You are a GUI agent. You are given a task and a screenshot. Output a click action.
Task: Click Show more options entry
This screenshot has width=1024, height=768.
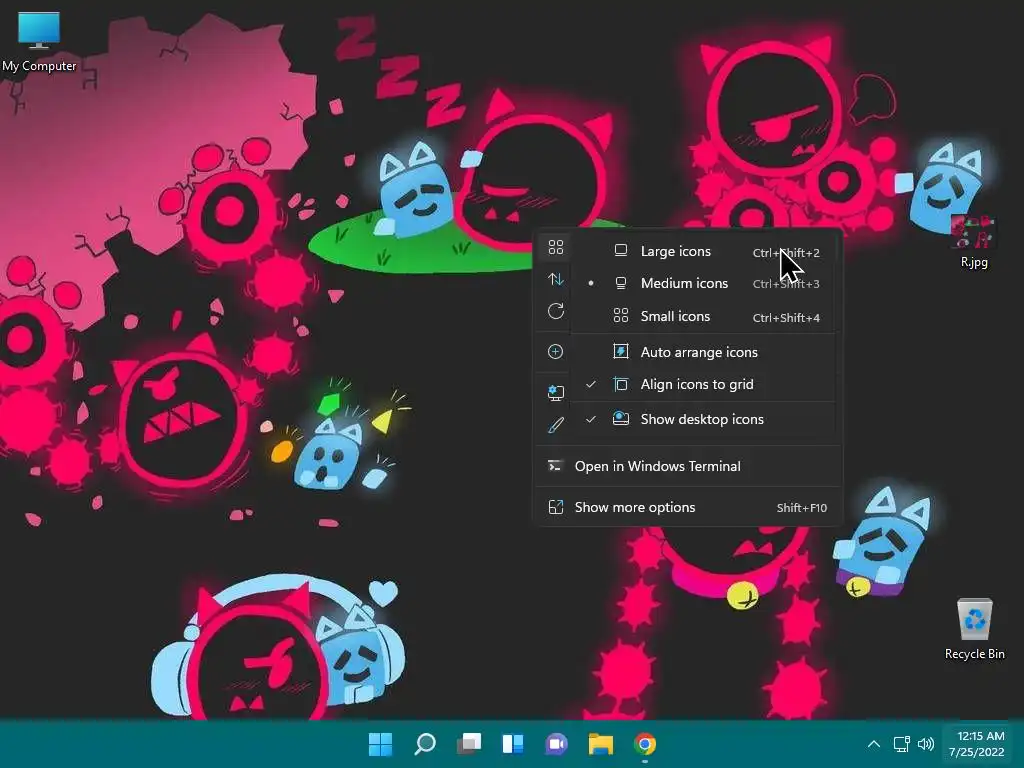point(688,507)
